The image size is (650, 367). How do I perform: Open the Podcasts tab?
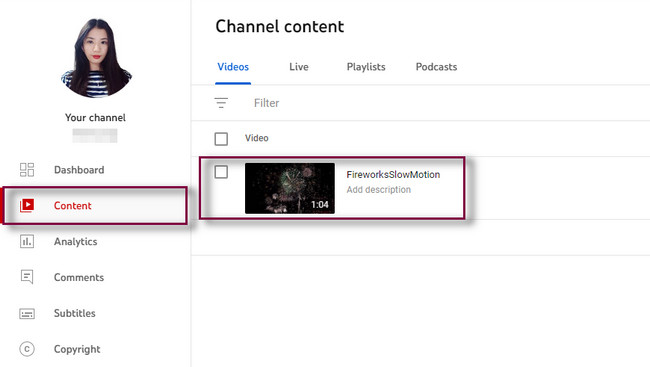click(x=436, y=67)
